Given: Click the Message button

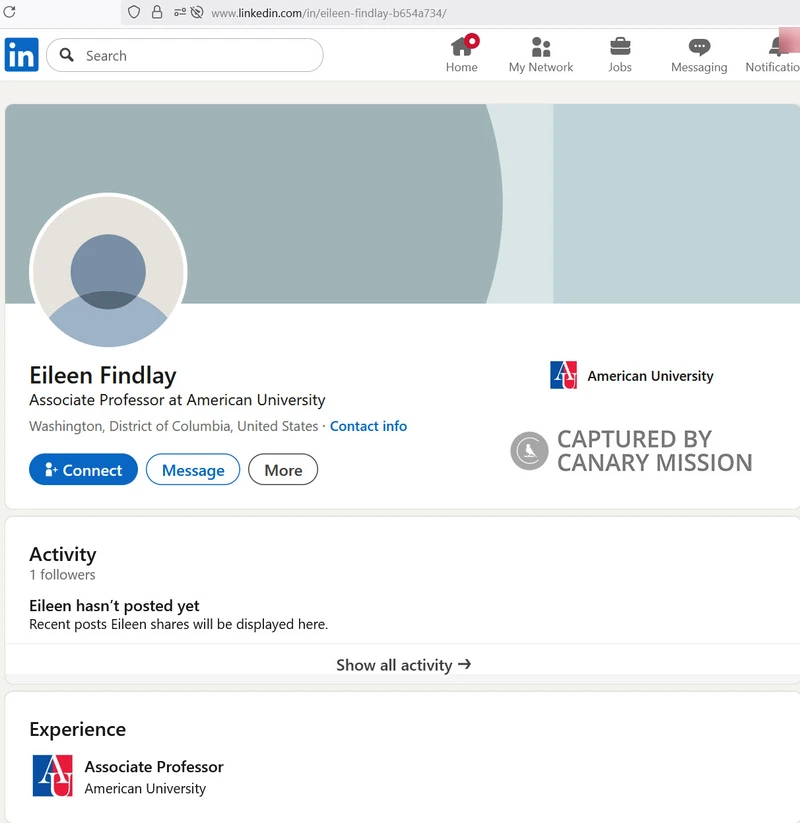Looking at the screenshot, I should (193, 470).
